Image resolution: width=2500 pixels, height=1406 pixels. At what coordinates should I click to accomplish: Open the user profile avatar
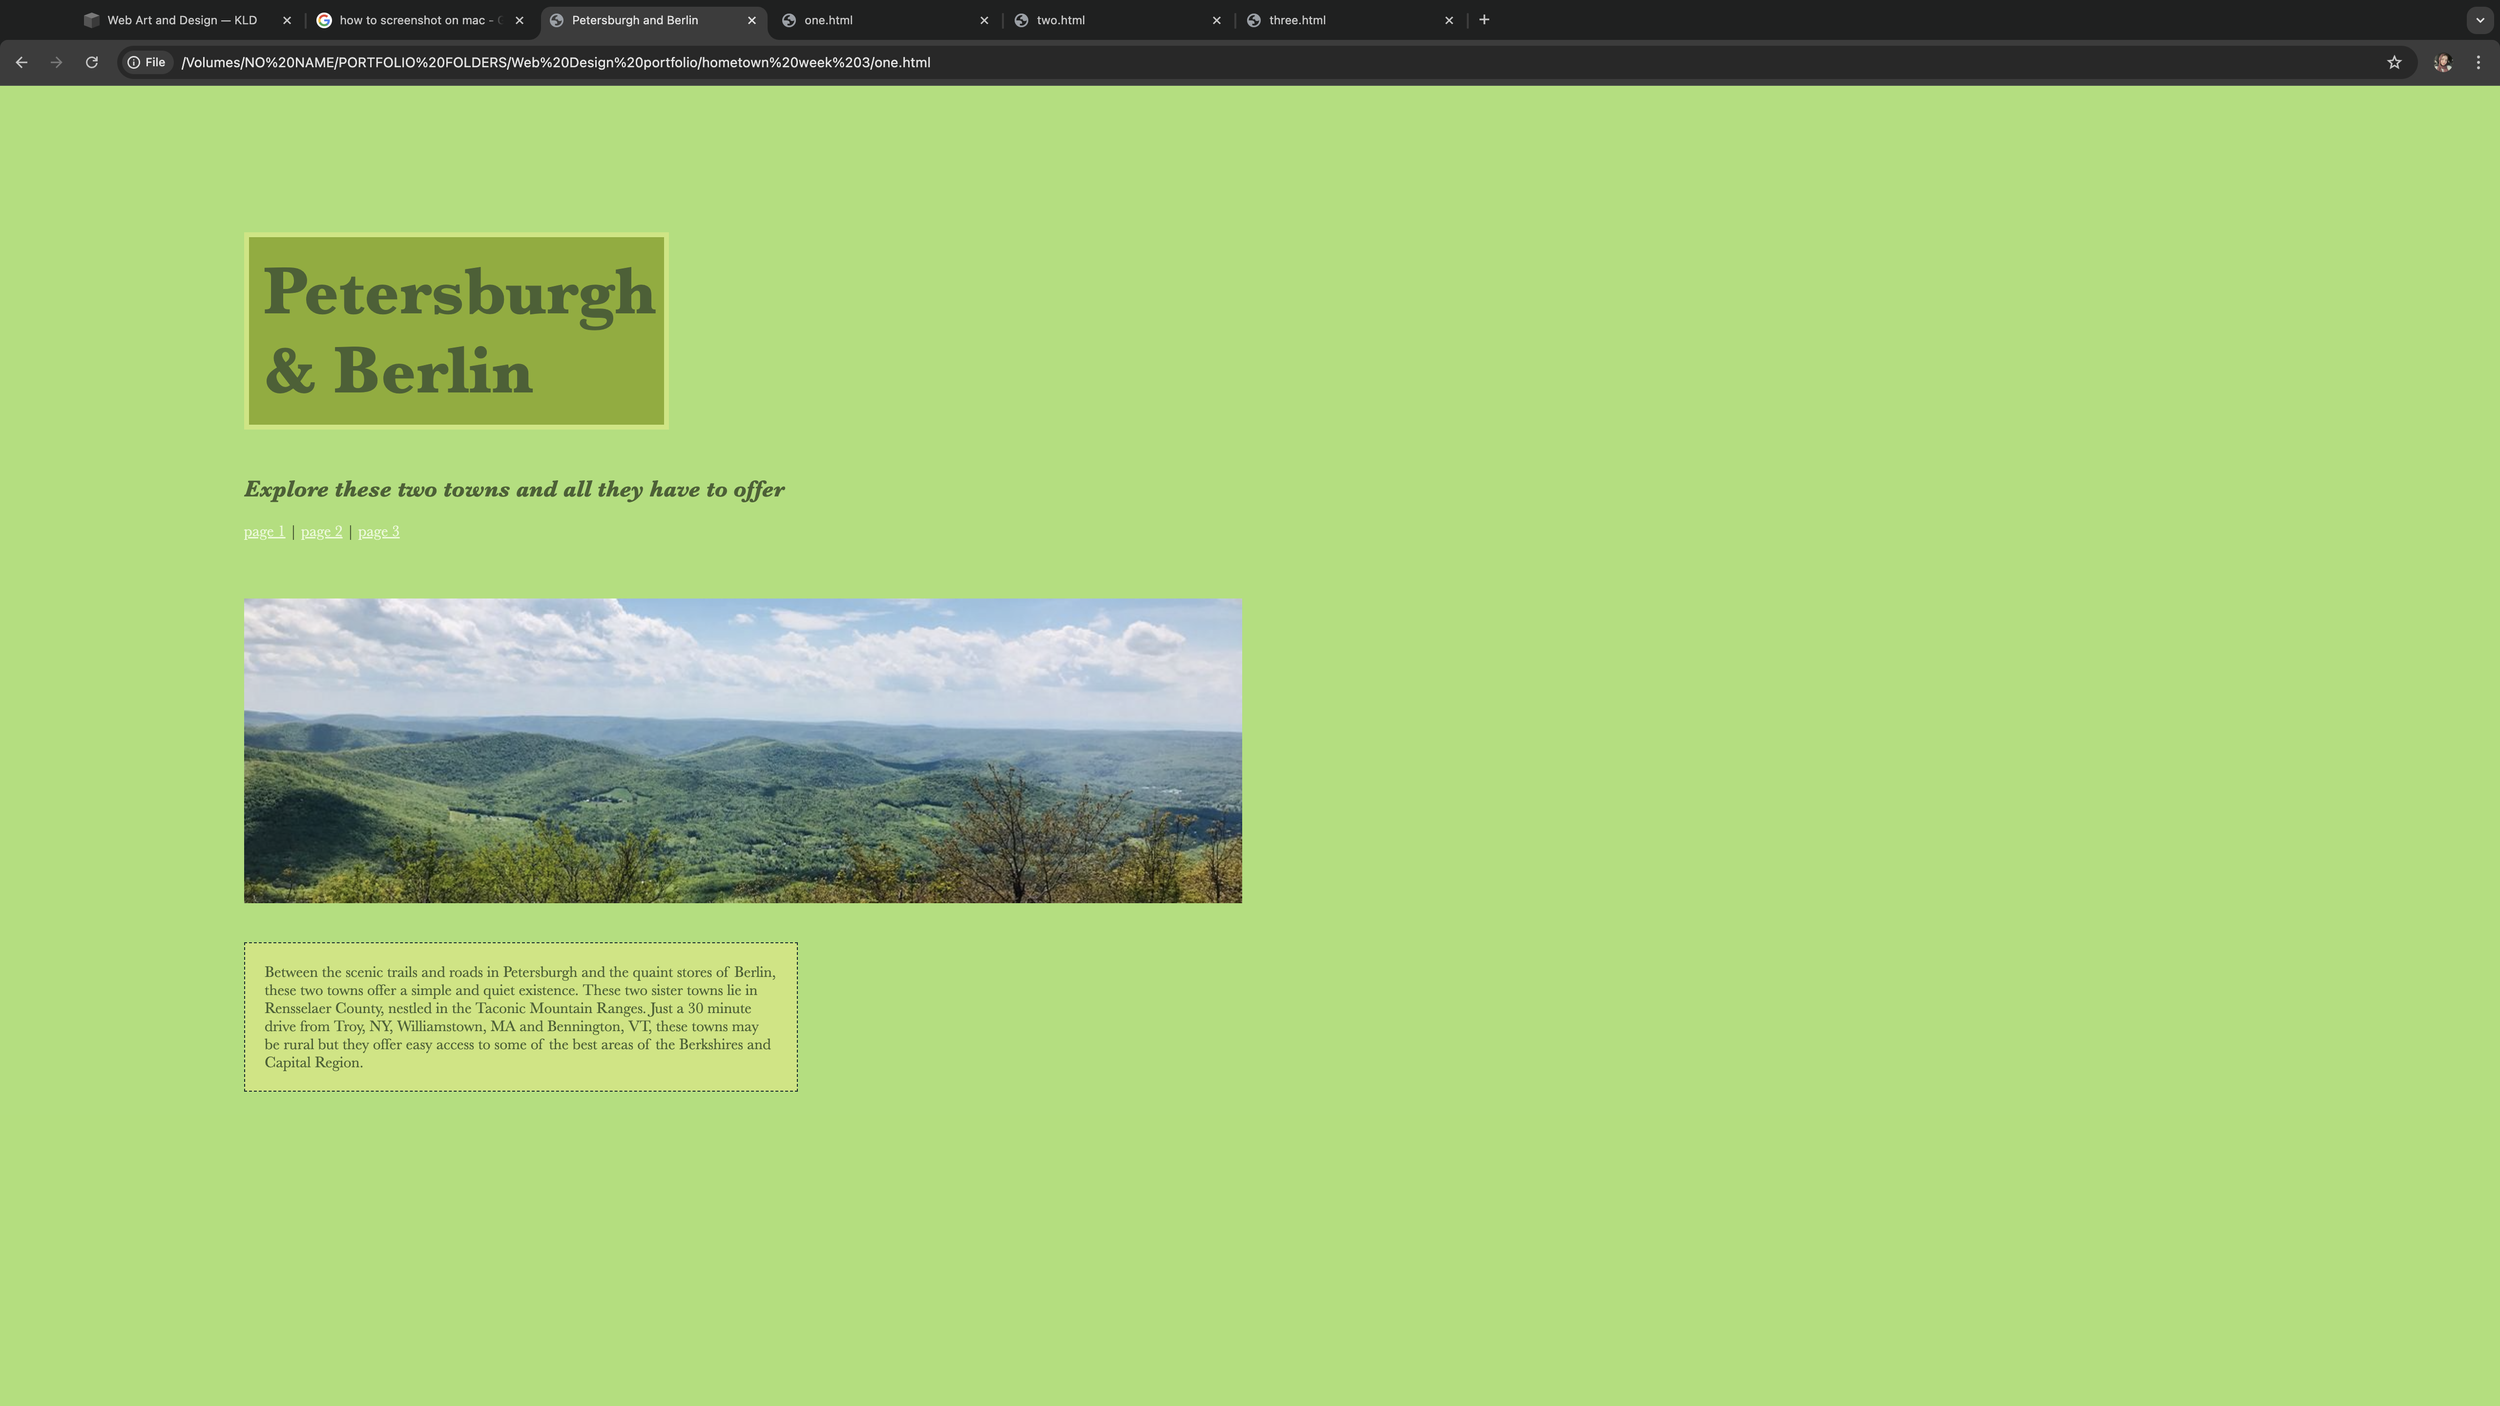2442,62
